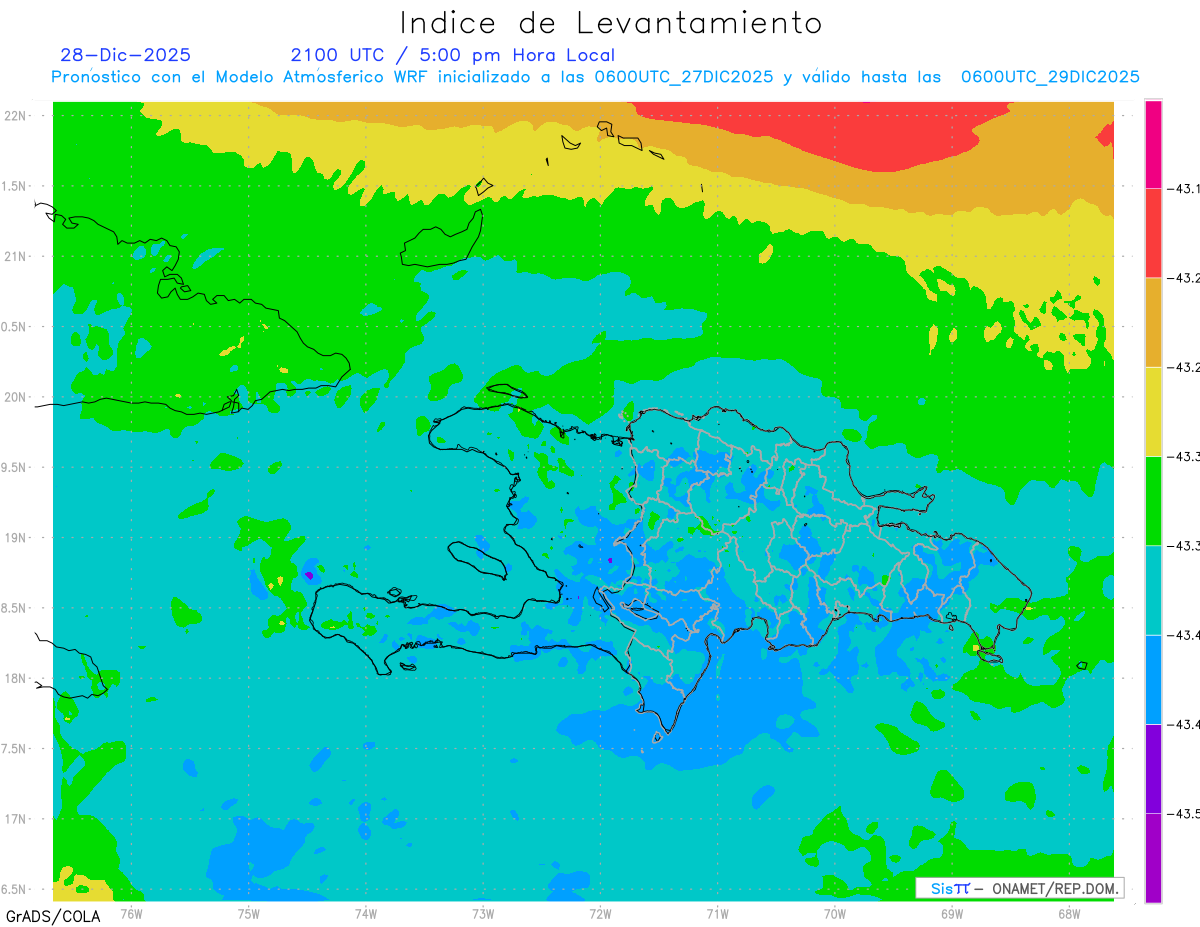The image size is (1200, 927).
Task: Select the date text "28-Dic-2025"
Action: [x=125, y=55]
